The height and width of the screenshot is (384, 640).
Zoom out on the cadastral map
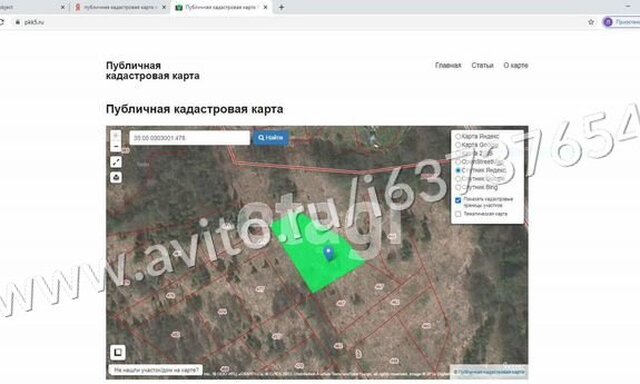point(116,146)
